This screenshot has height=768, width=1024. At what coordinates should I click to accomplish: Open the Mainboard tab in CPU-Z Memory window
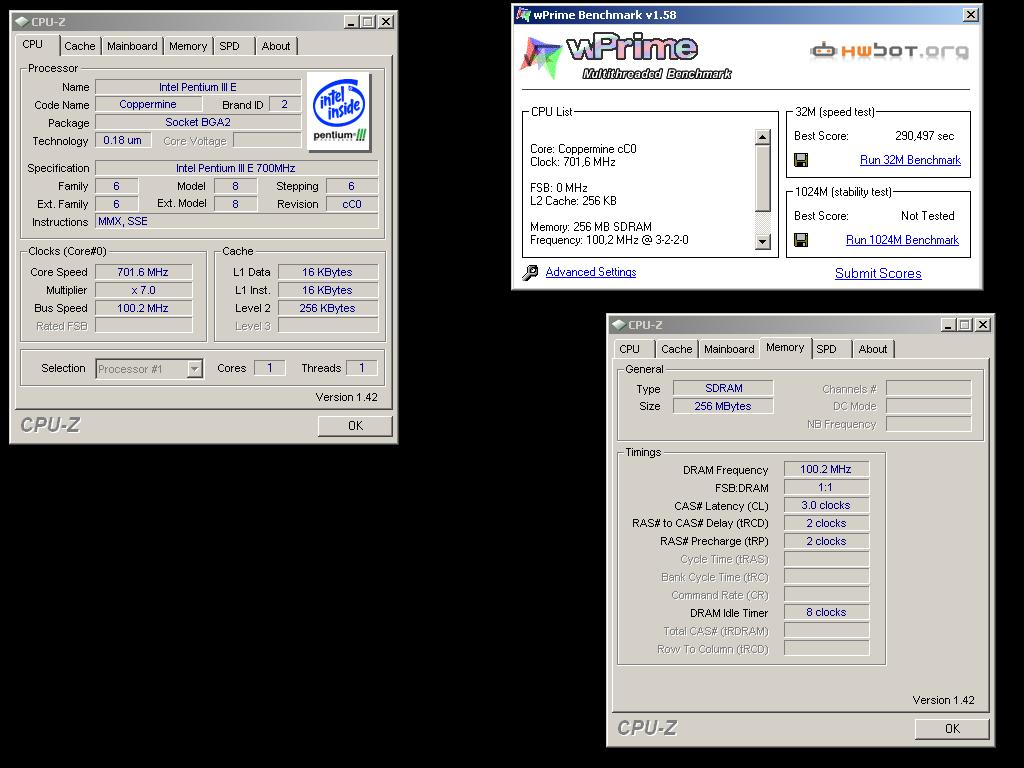click(x=729, y=349)
